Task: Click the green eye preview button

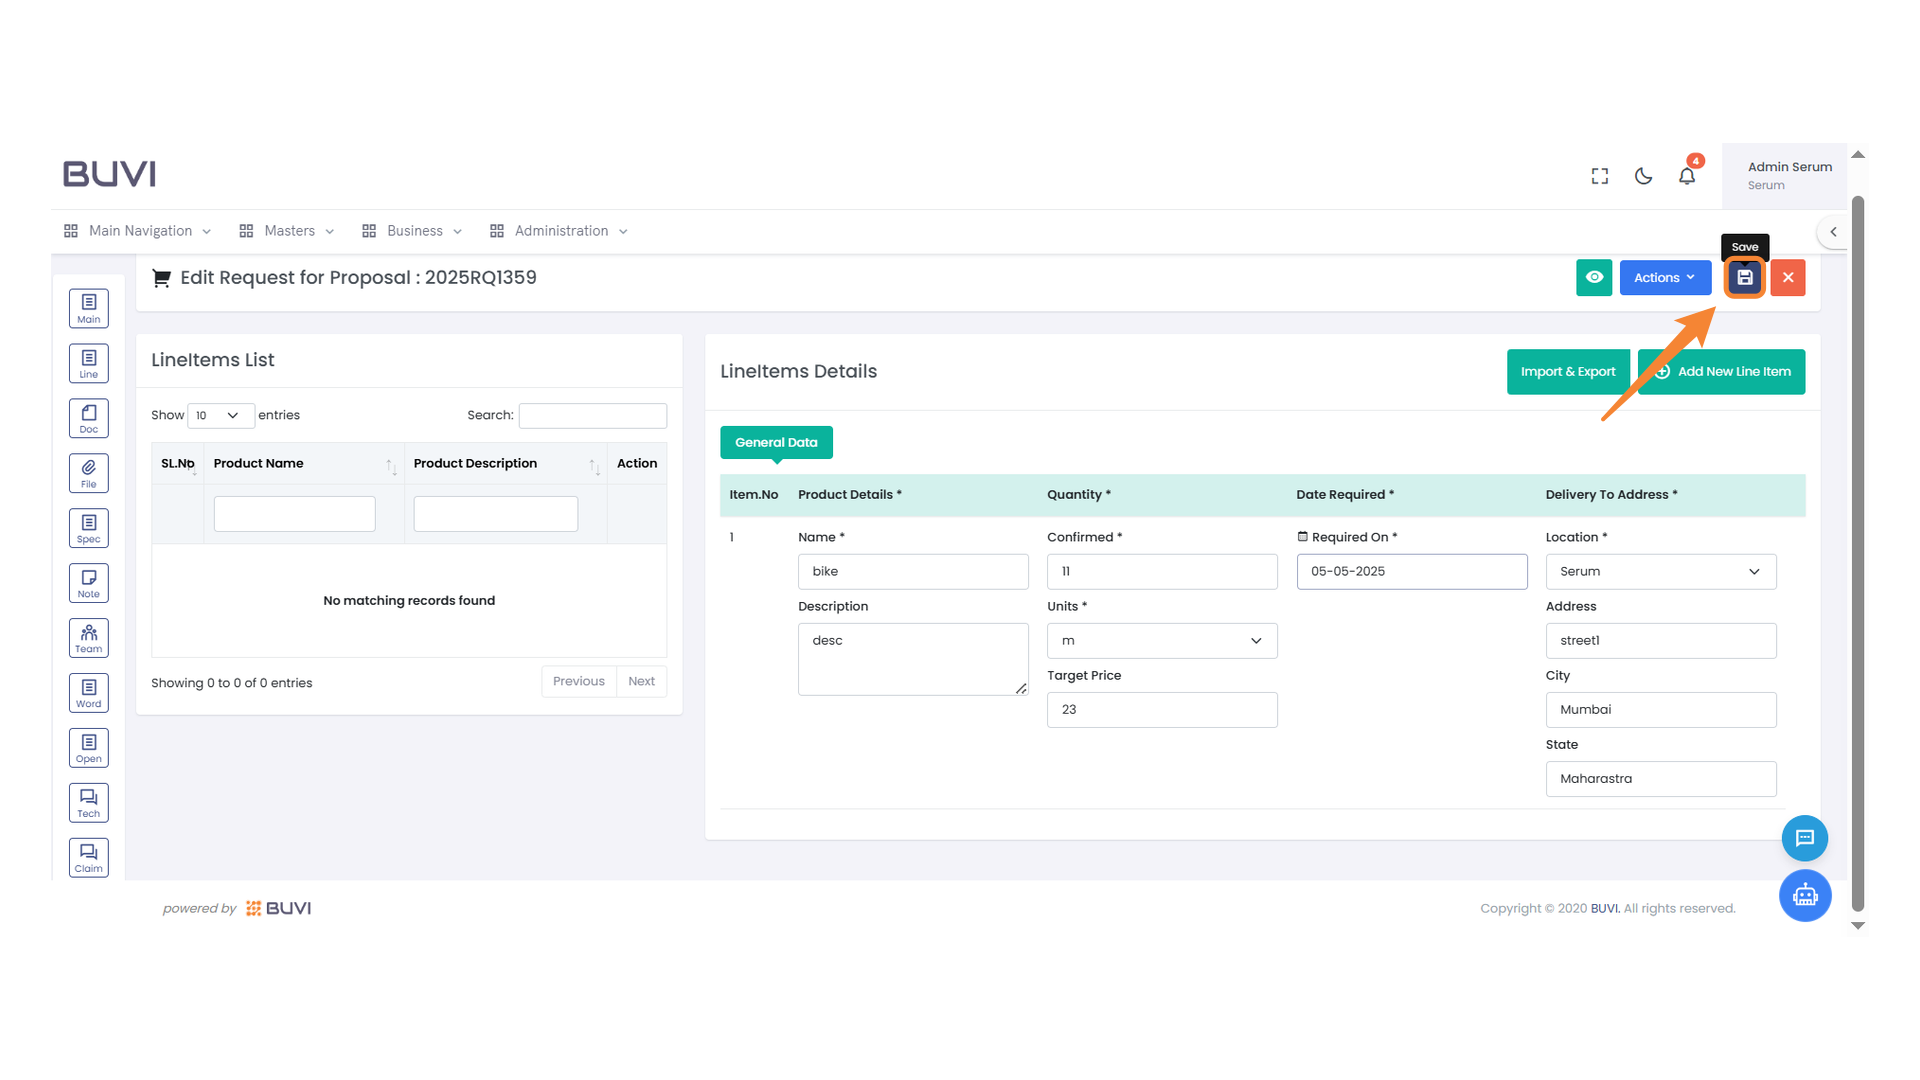Action: (1594, 278)
